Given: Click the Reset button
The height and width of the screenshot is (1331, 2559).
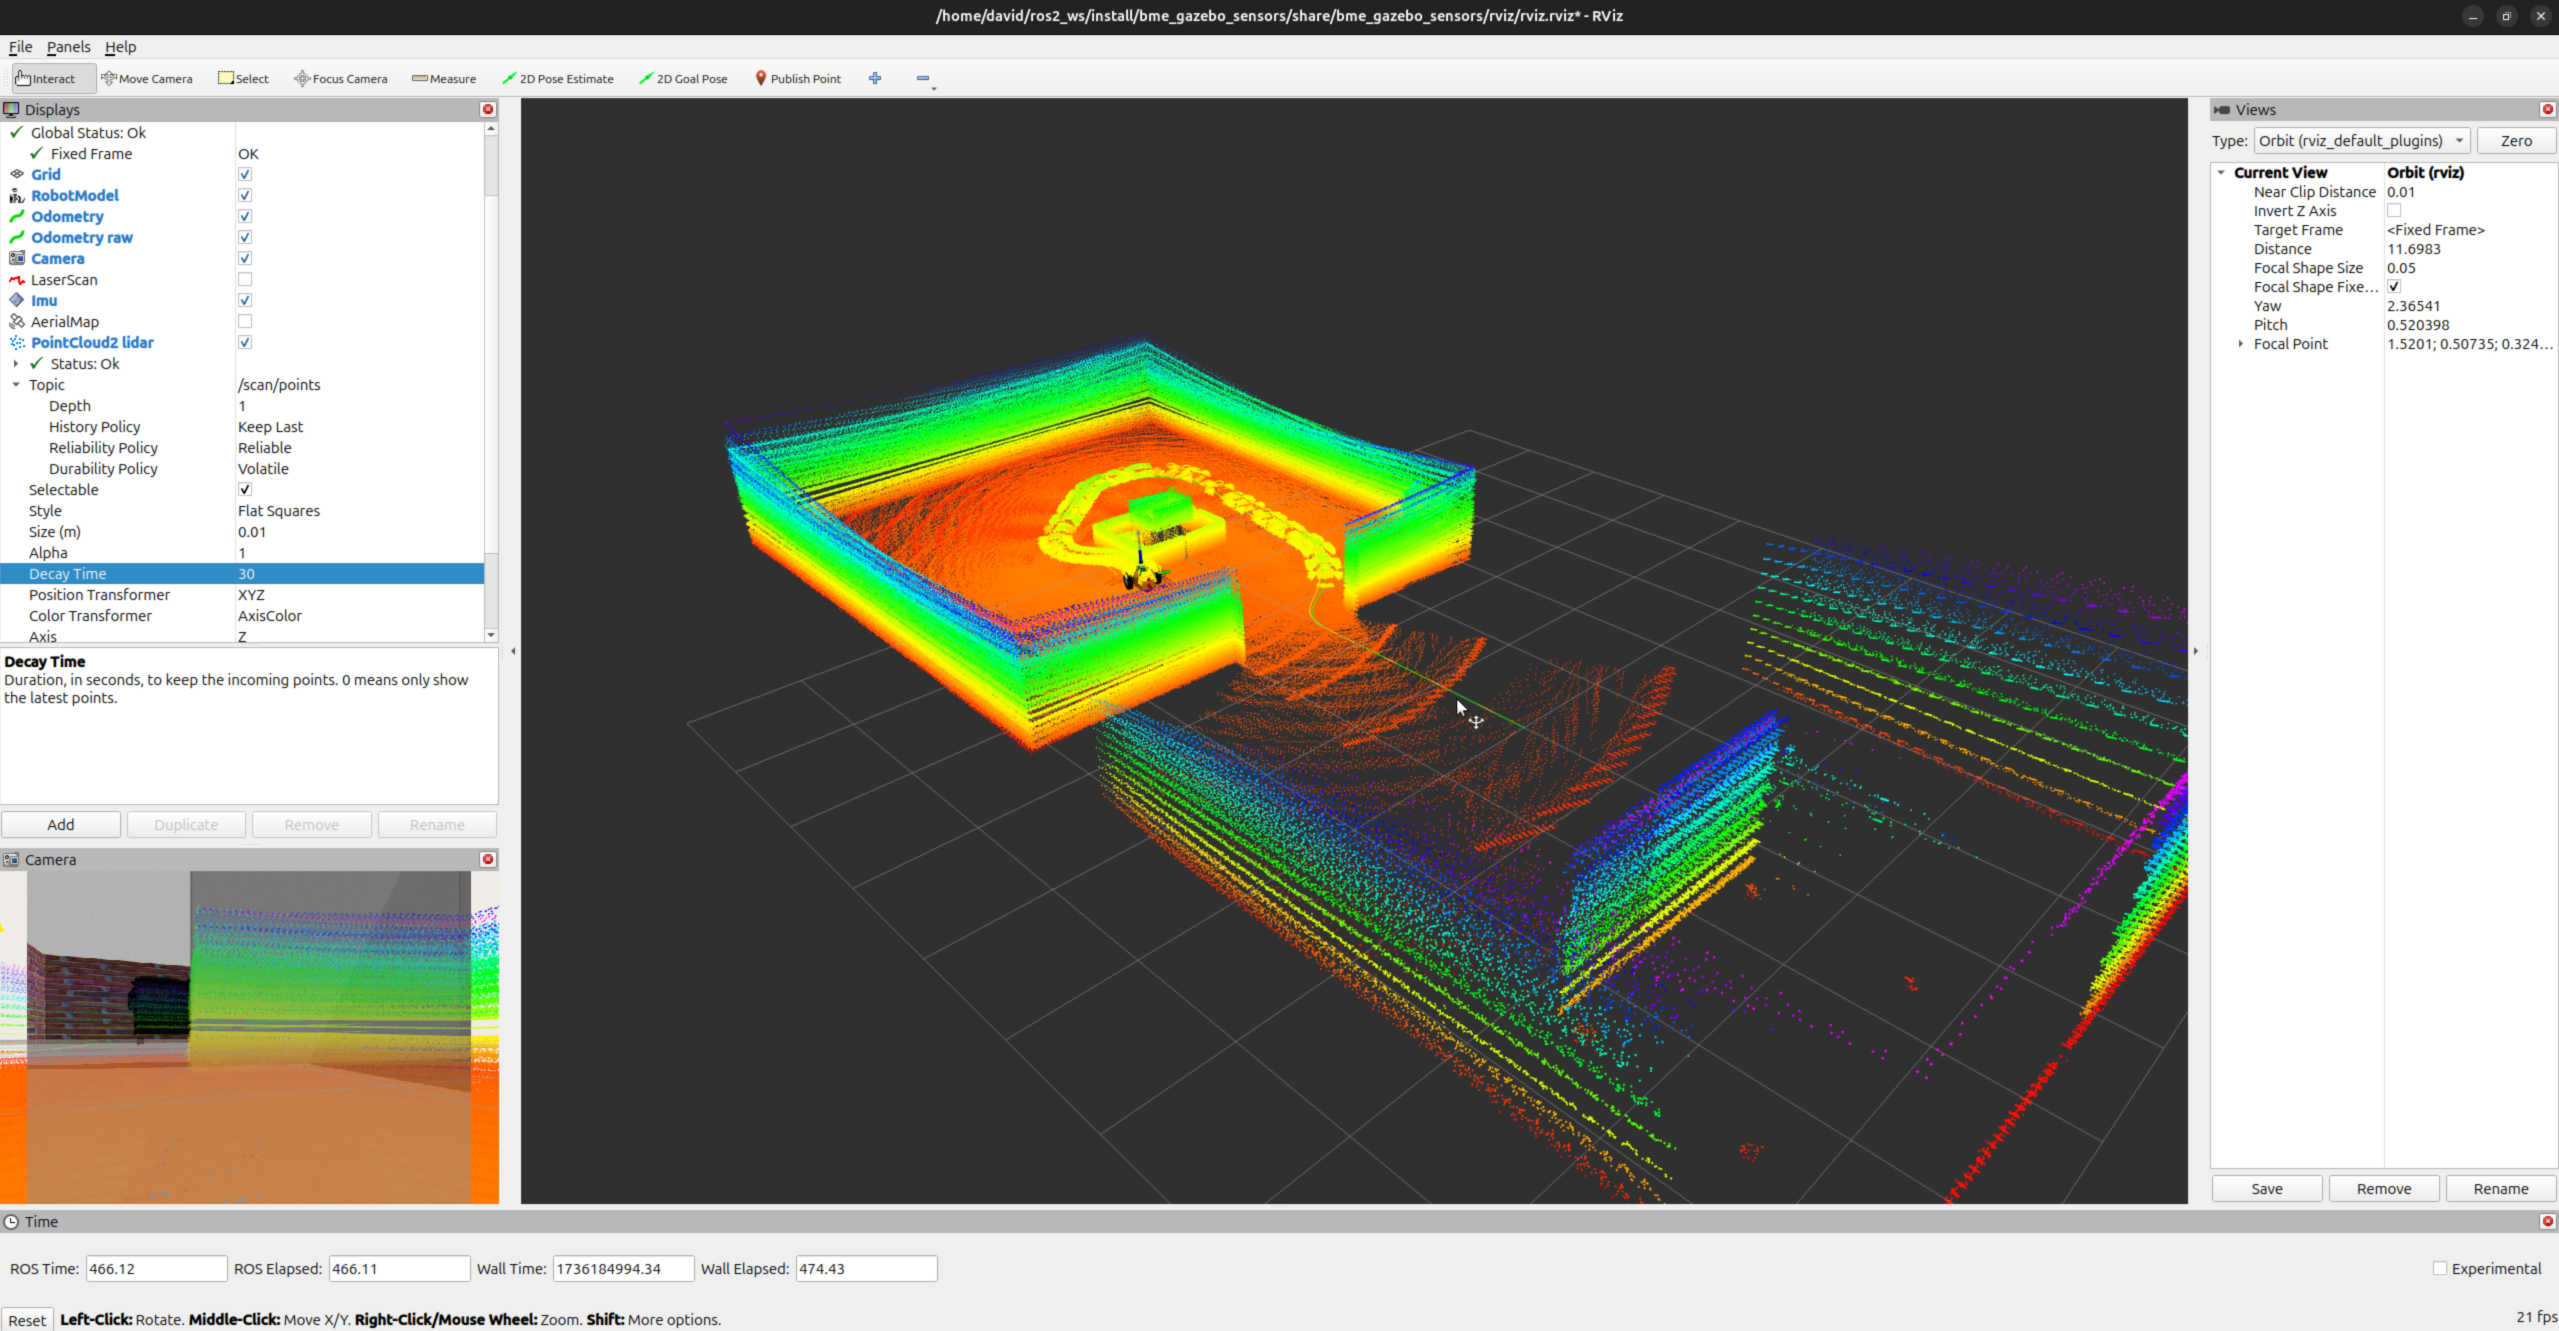Looking at the screenshot, I should click(x=27, y=1319).
